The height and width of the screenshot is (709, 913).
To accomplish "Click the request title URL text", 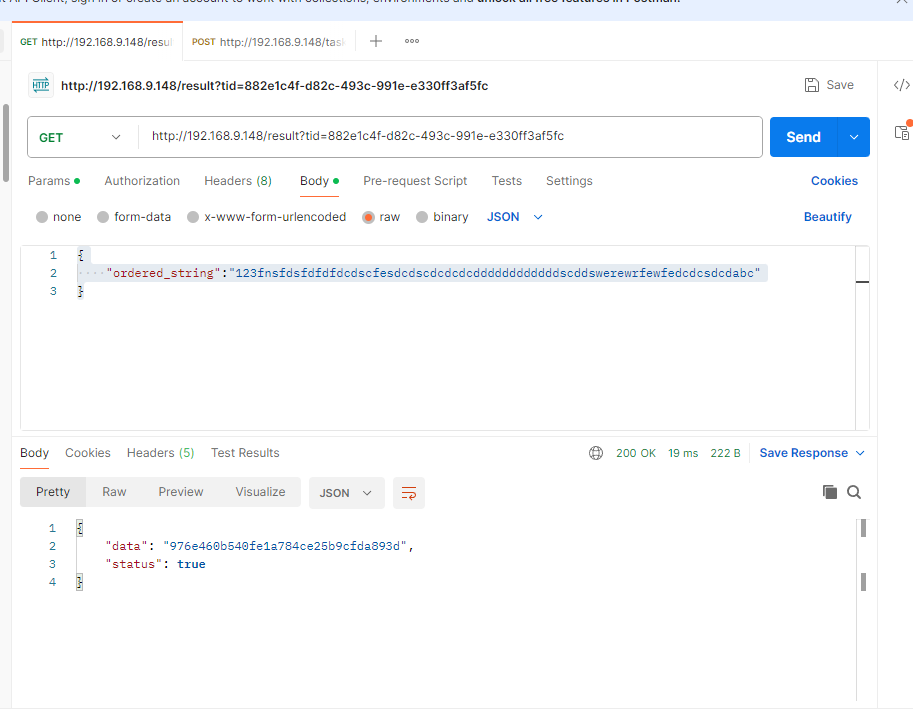I will [274, 86].
